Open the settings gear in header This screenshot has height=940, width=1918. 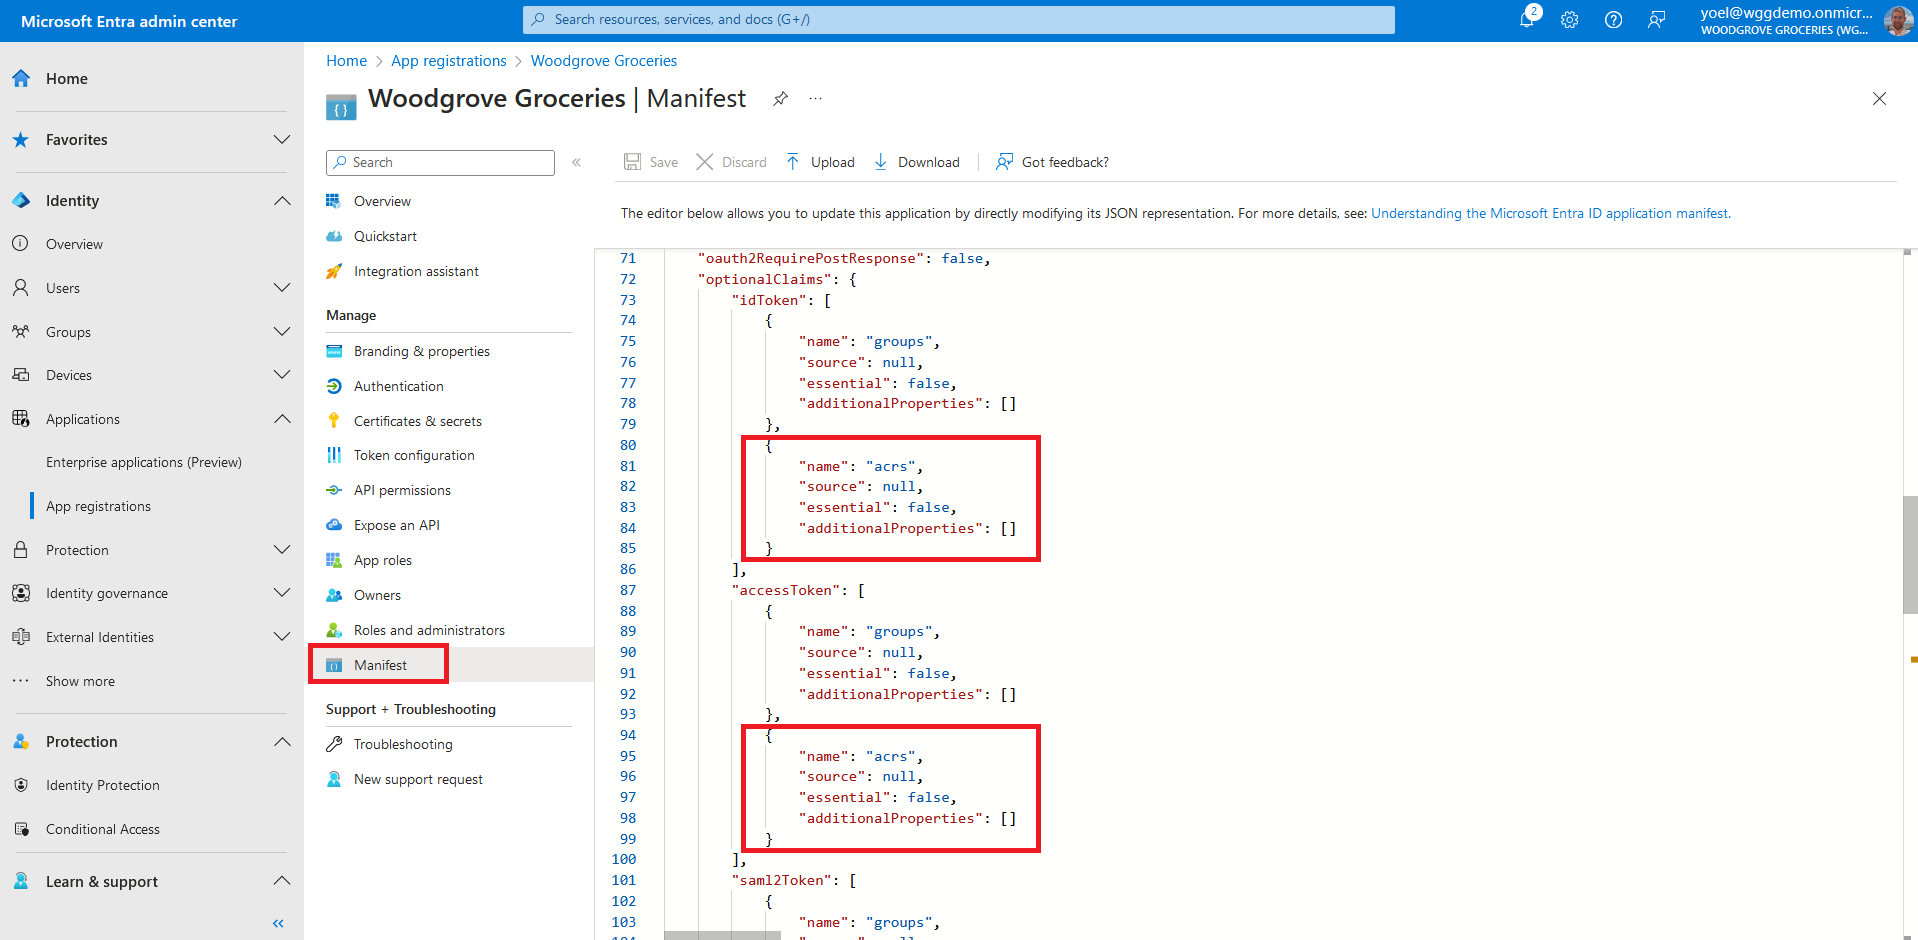[1569, 20]
